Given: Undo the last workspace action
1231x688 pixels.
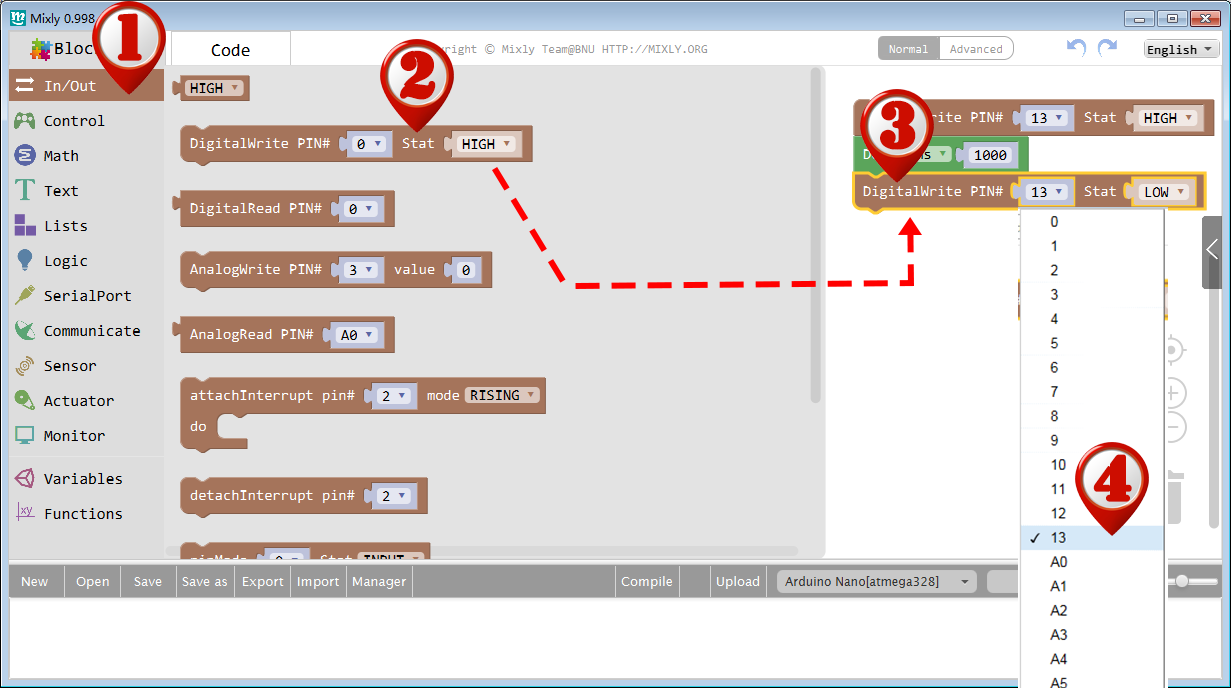Looking at the screenshot, I should pos(1076,48).
